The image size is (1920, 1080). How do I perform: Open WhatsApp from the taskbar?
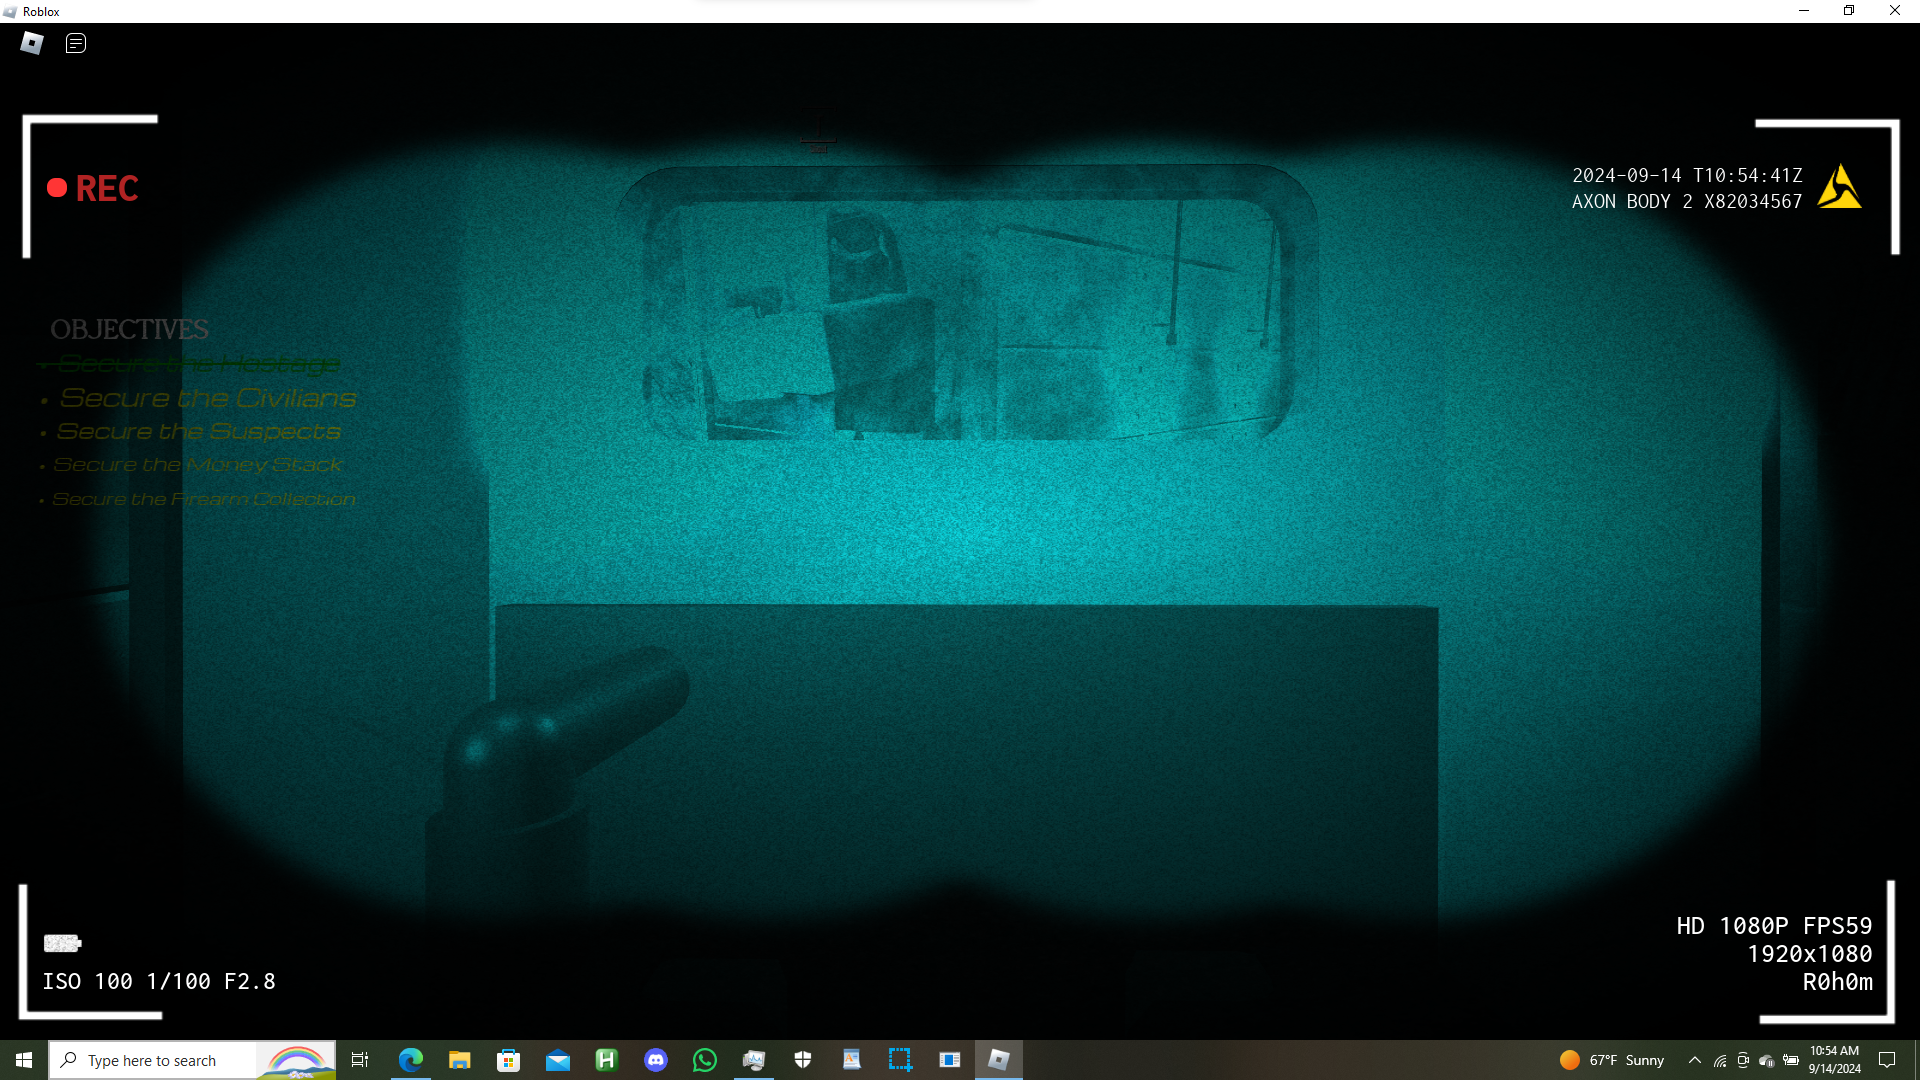(x=705, y=1060)
